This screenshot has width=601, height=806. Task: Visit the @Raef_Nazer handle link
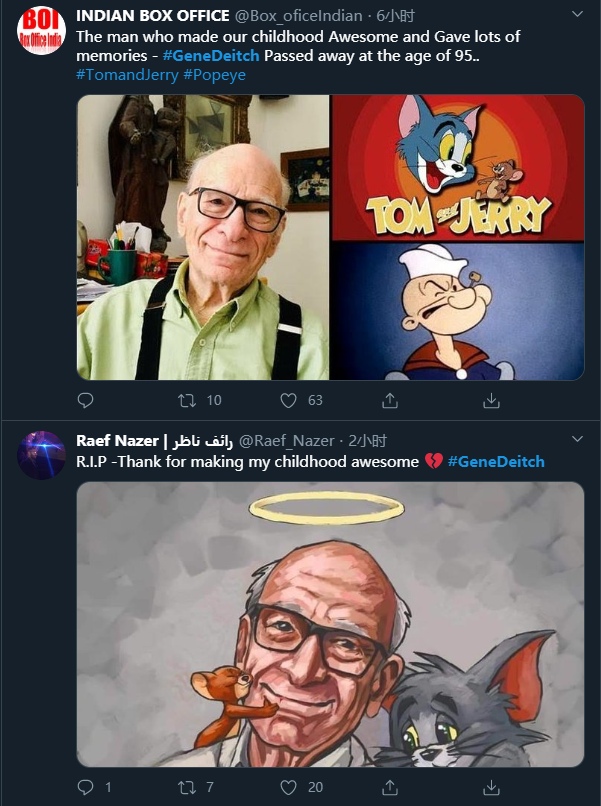[x=291, y=441]
